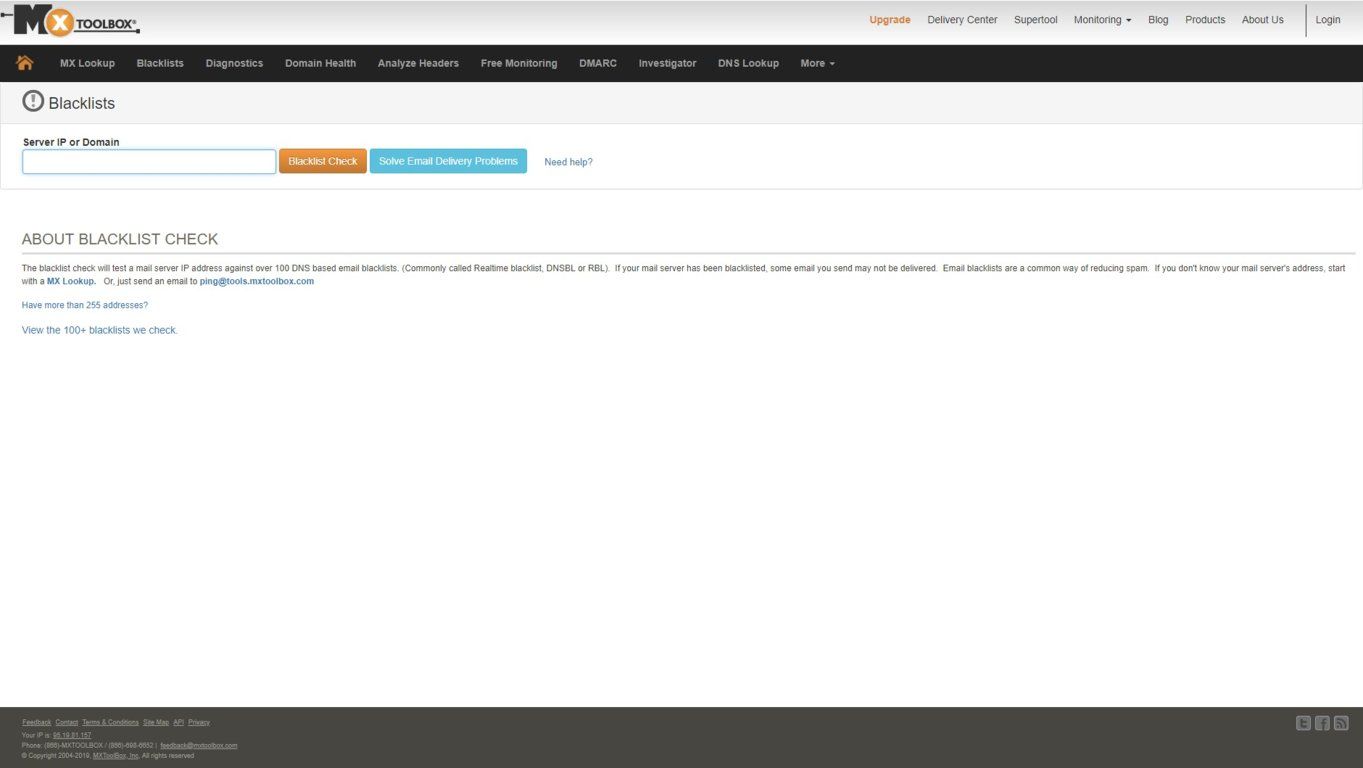Click the Login link
1363x768 pixels.
(1328, 20)
